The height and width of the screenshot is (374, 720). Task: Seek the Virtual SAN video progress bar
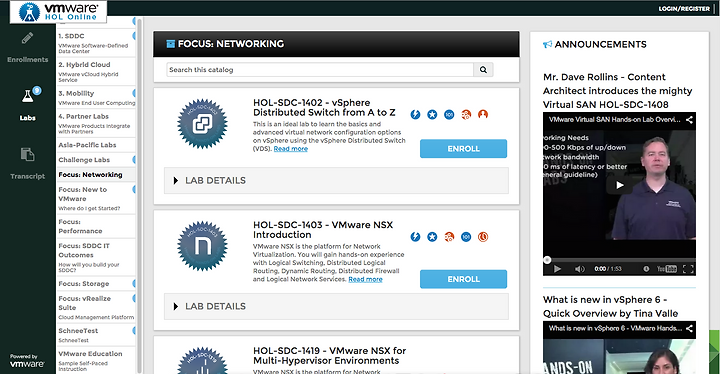(x=619, y=260)
